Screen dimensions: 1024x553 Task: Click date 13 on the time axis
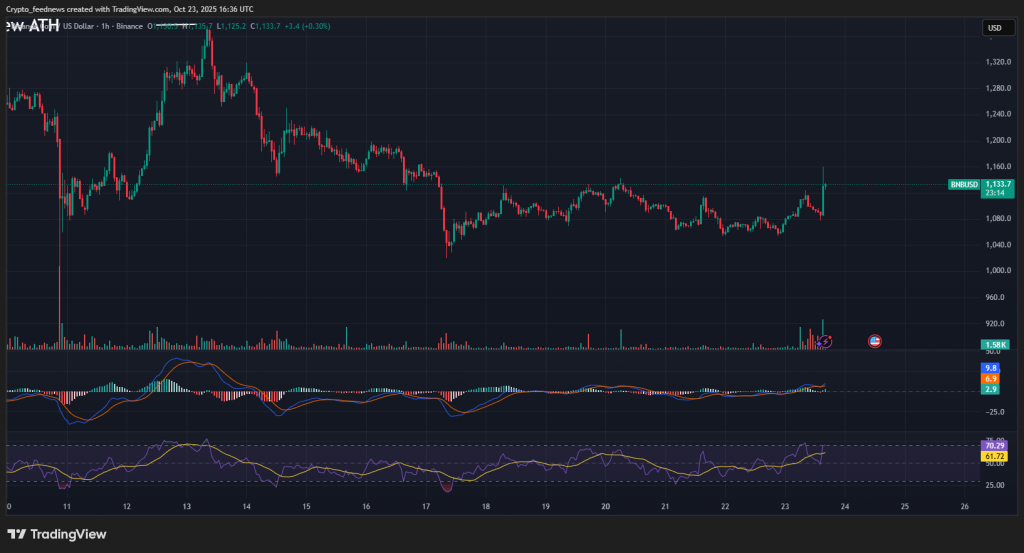(187, 507)
